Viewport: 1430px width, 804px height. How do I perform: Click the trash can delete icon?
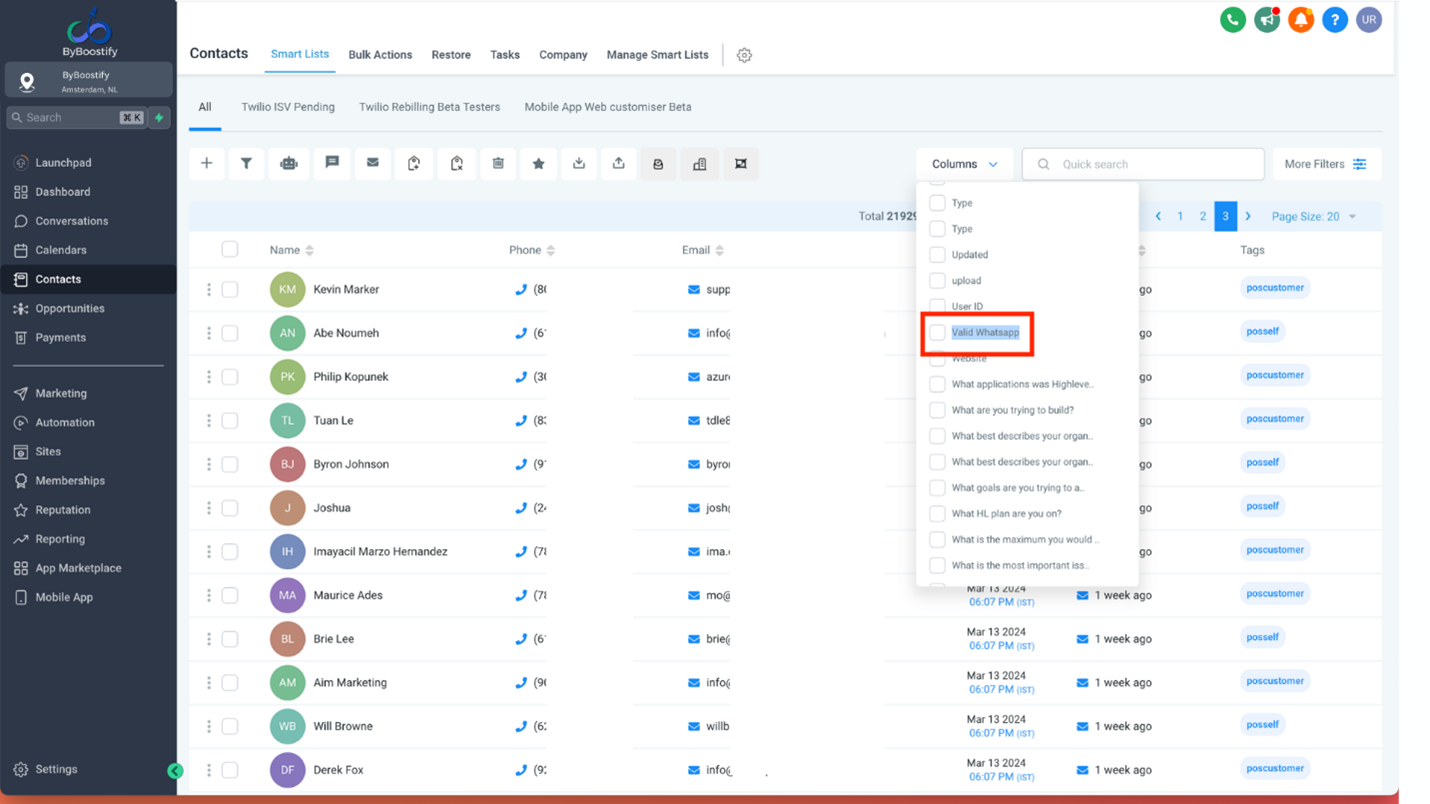point(498,164)
